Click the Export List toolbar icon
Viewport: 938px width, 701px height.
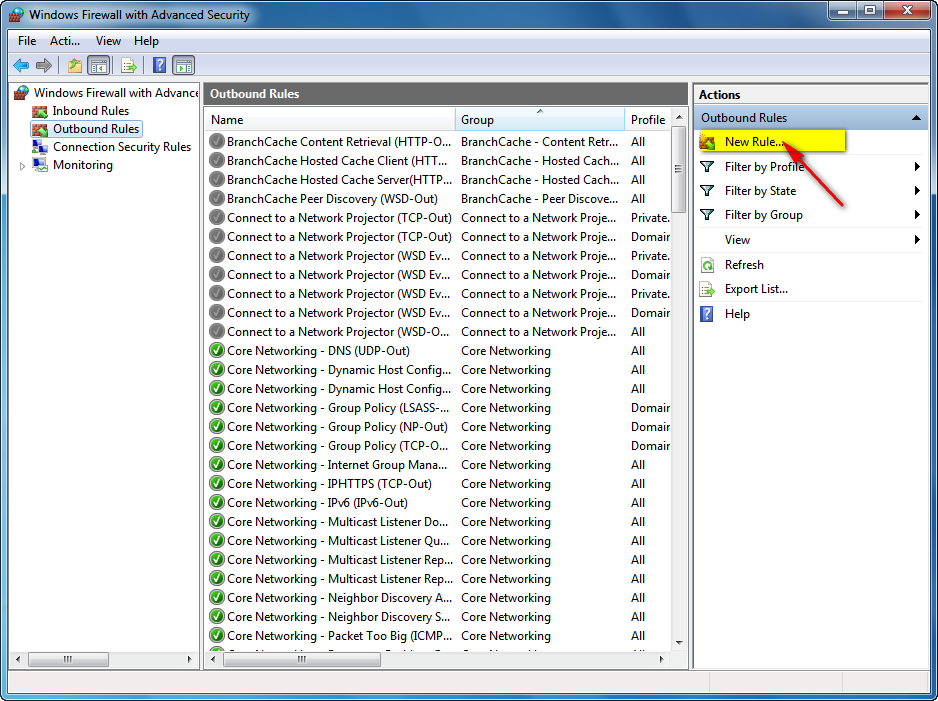129,65
